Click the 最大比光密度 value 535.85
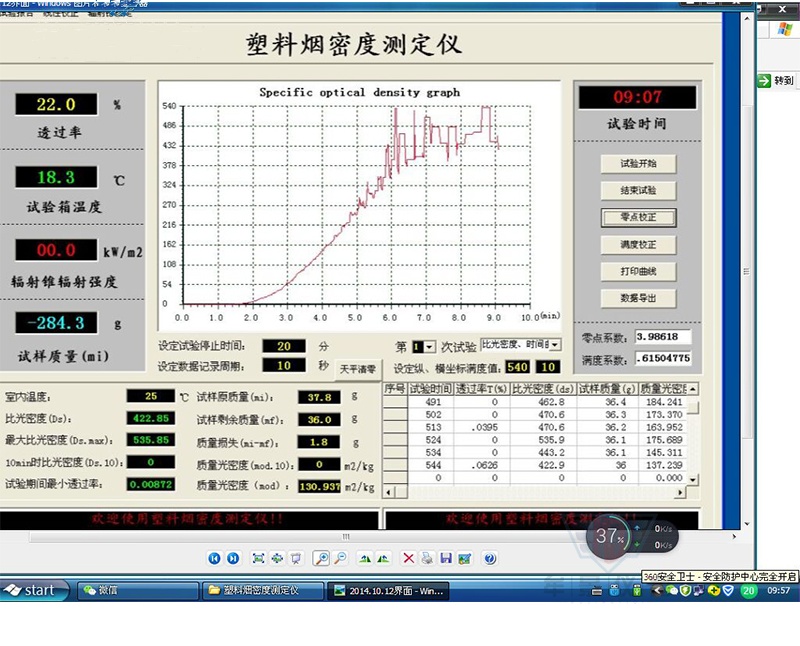The height and width of the screenshot is (646, 800). [x=151, y=440]
